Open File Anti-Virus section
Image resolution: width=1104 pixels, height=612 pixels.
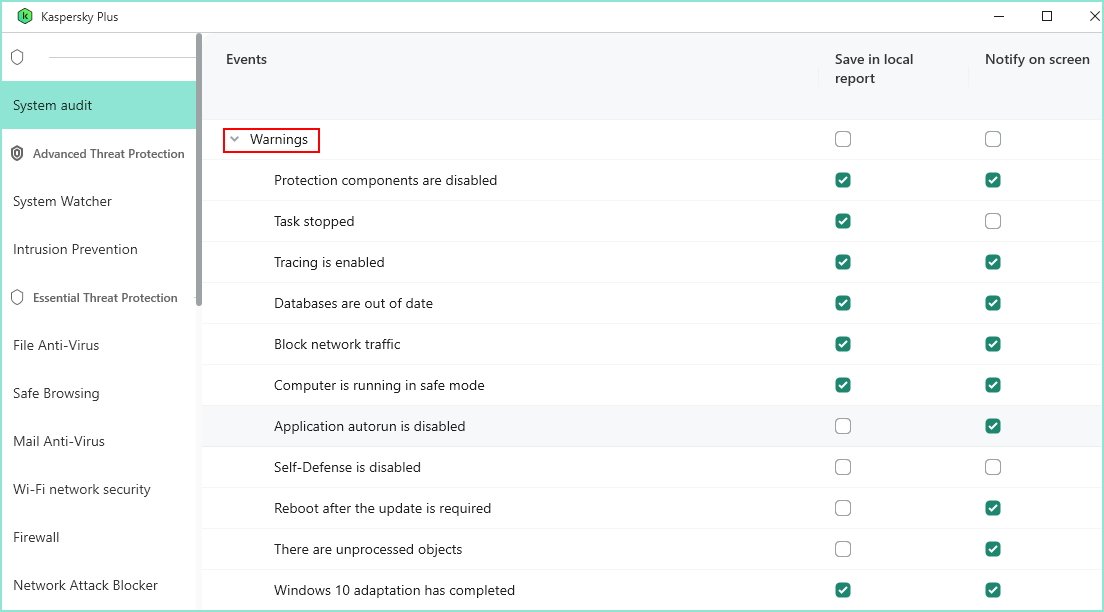point(56,346)
